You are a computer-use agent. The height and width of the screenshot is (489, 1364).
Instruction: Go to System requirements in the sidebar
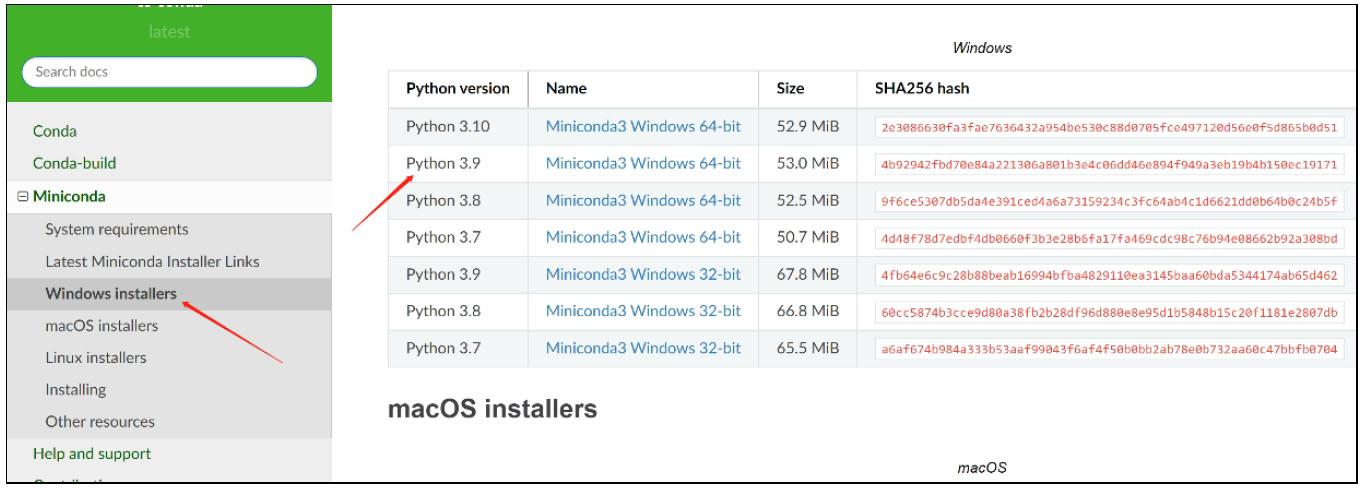pyautogui.click(x=116, y=230)
